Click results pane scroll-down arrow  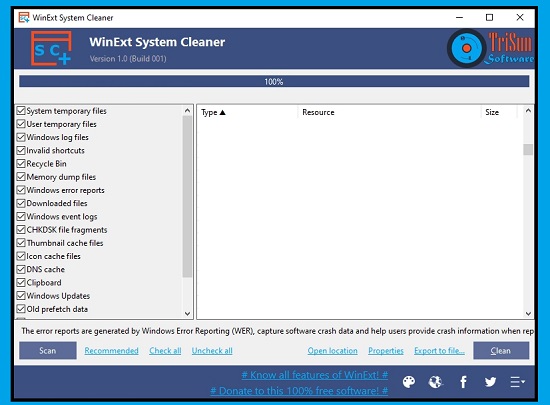(528, 313)
